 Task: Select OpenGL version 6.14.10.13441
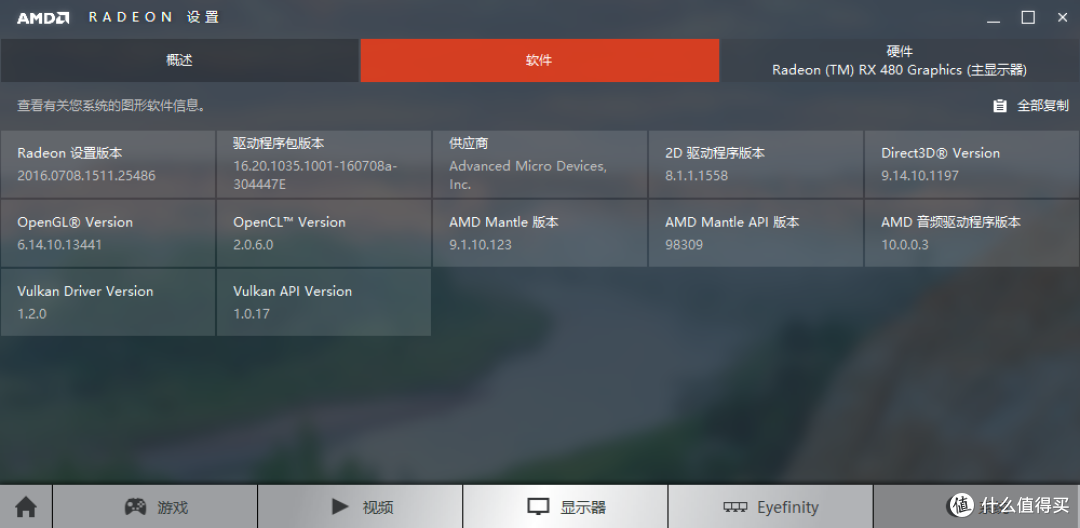click(59, 244)
